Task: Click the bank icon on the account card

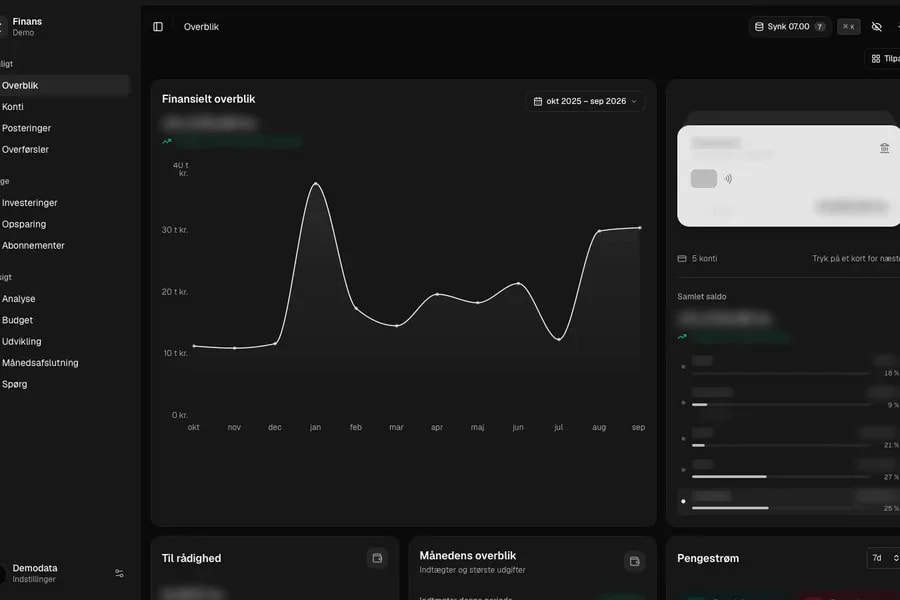Action: coord(885,148)
